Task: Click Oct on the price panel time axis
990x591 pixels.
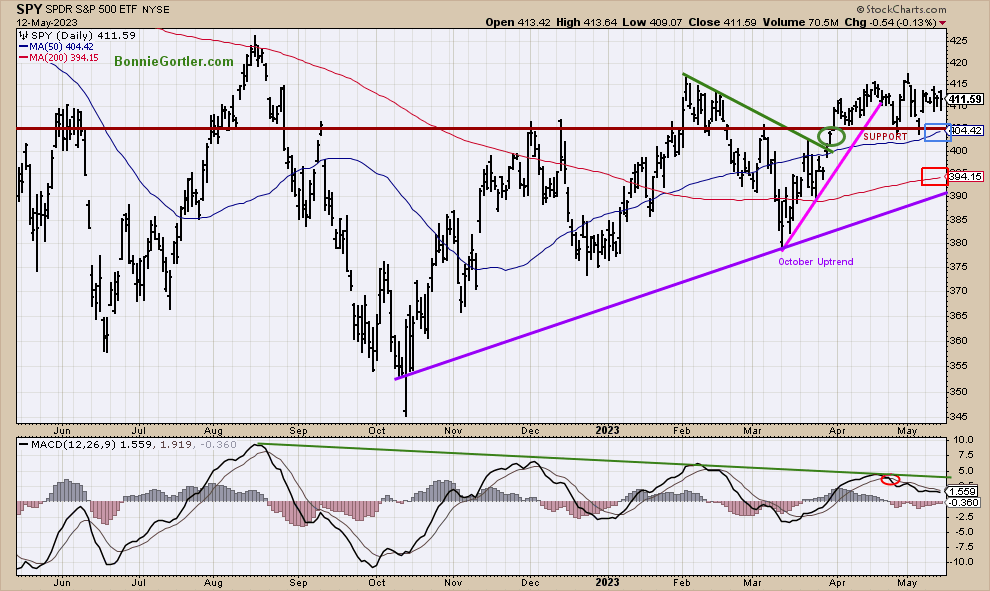Action: (377, 431)
